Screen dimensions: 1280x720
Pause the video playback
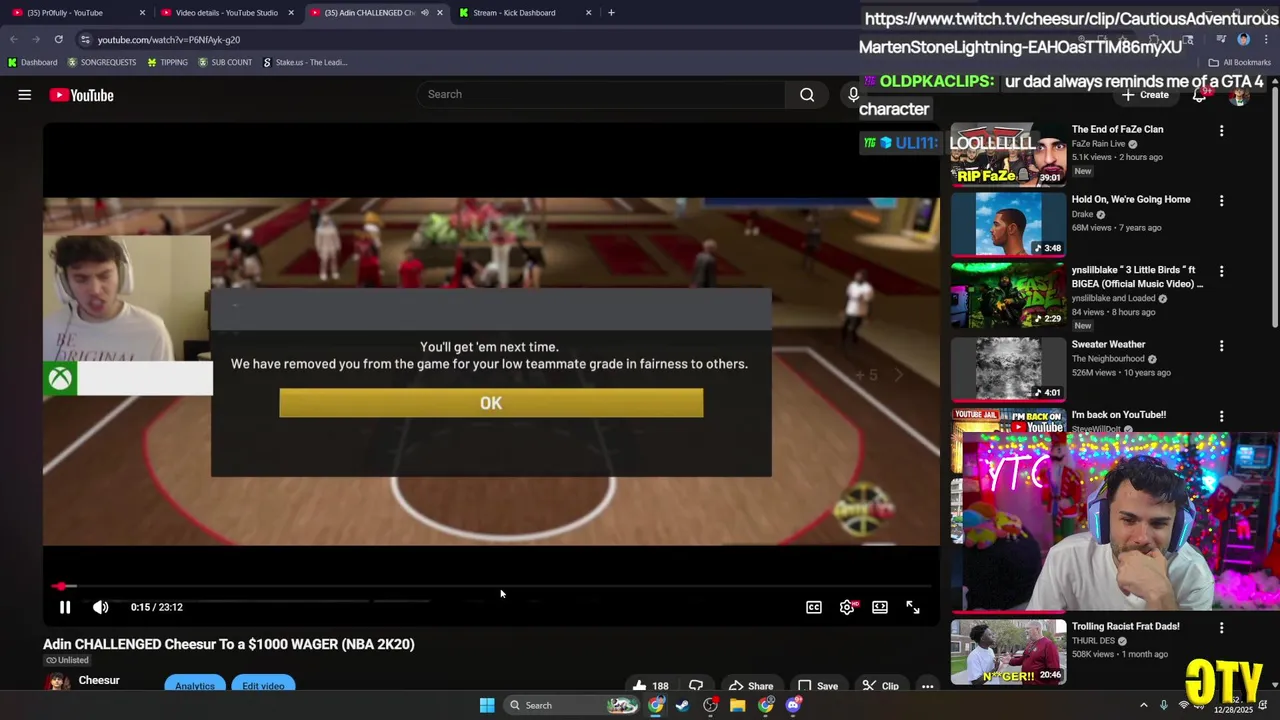pyautogui.click(x=65, y=607)
